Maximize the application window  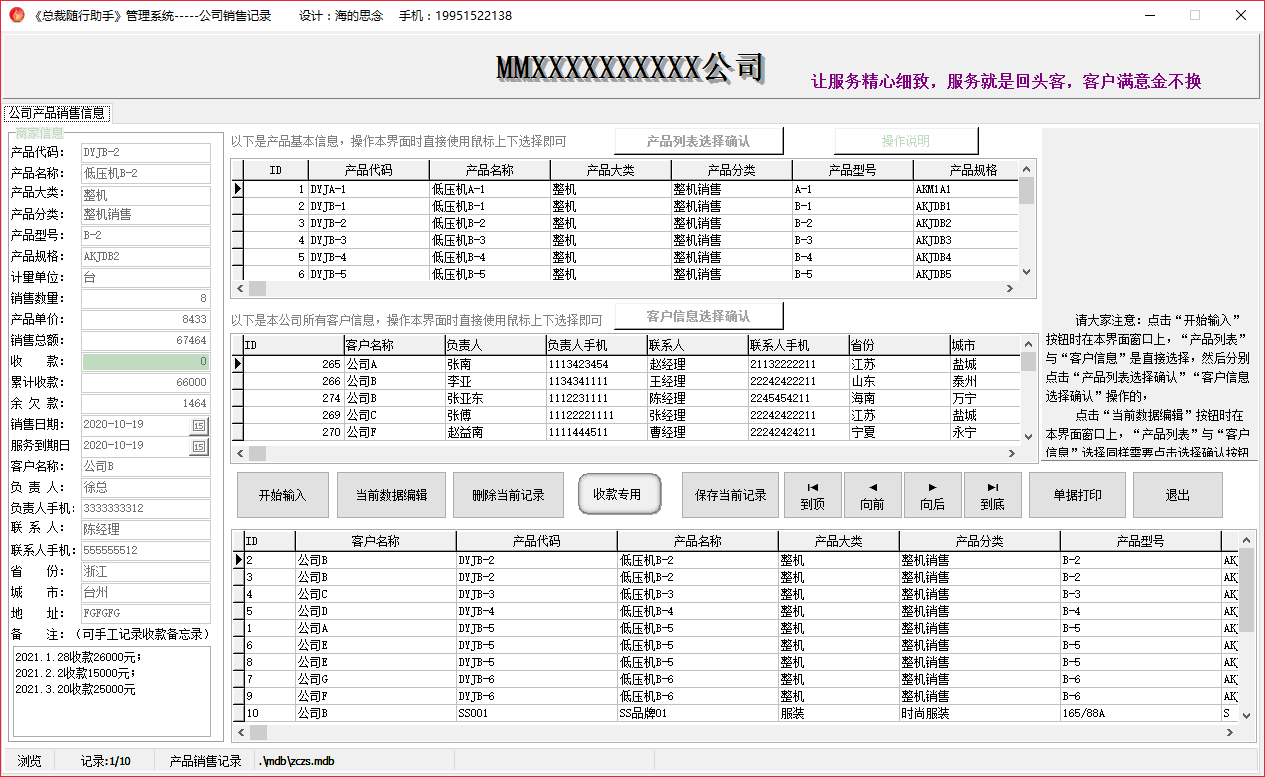1194,15
